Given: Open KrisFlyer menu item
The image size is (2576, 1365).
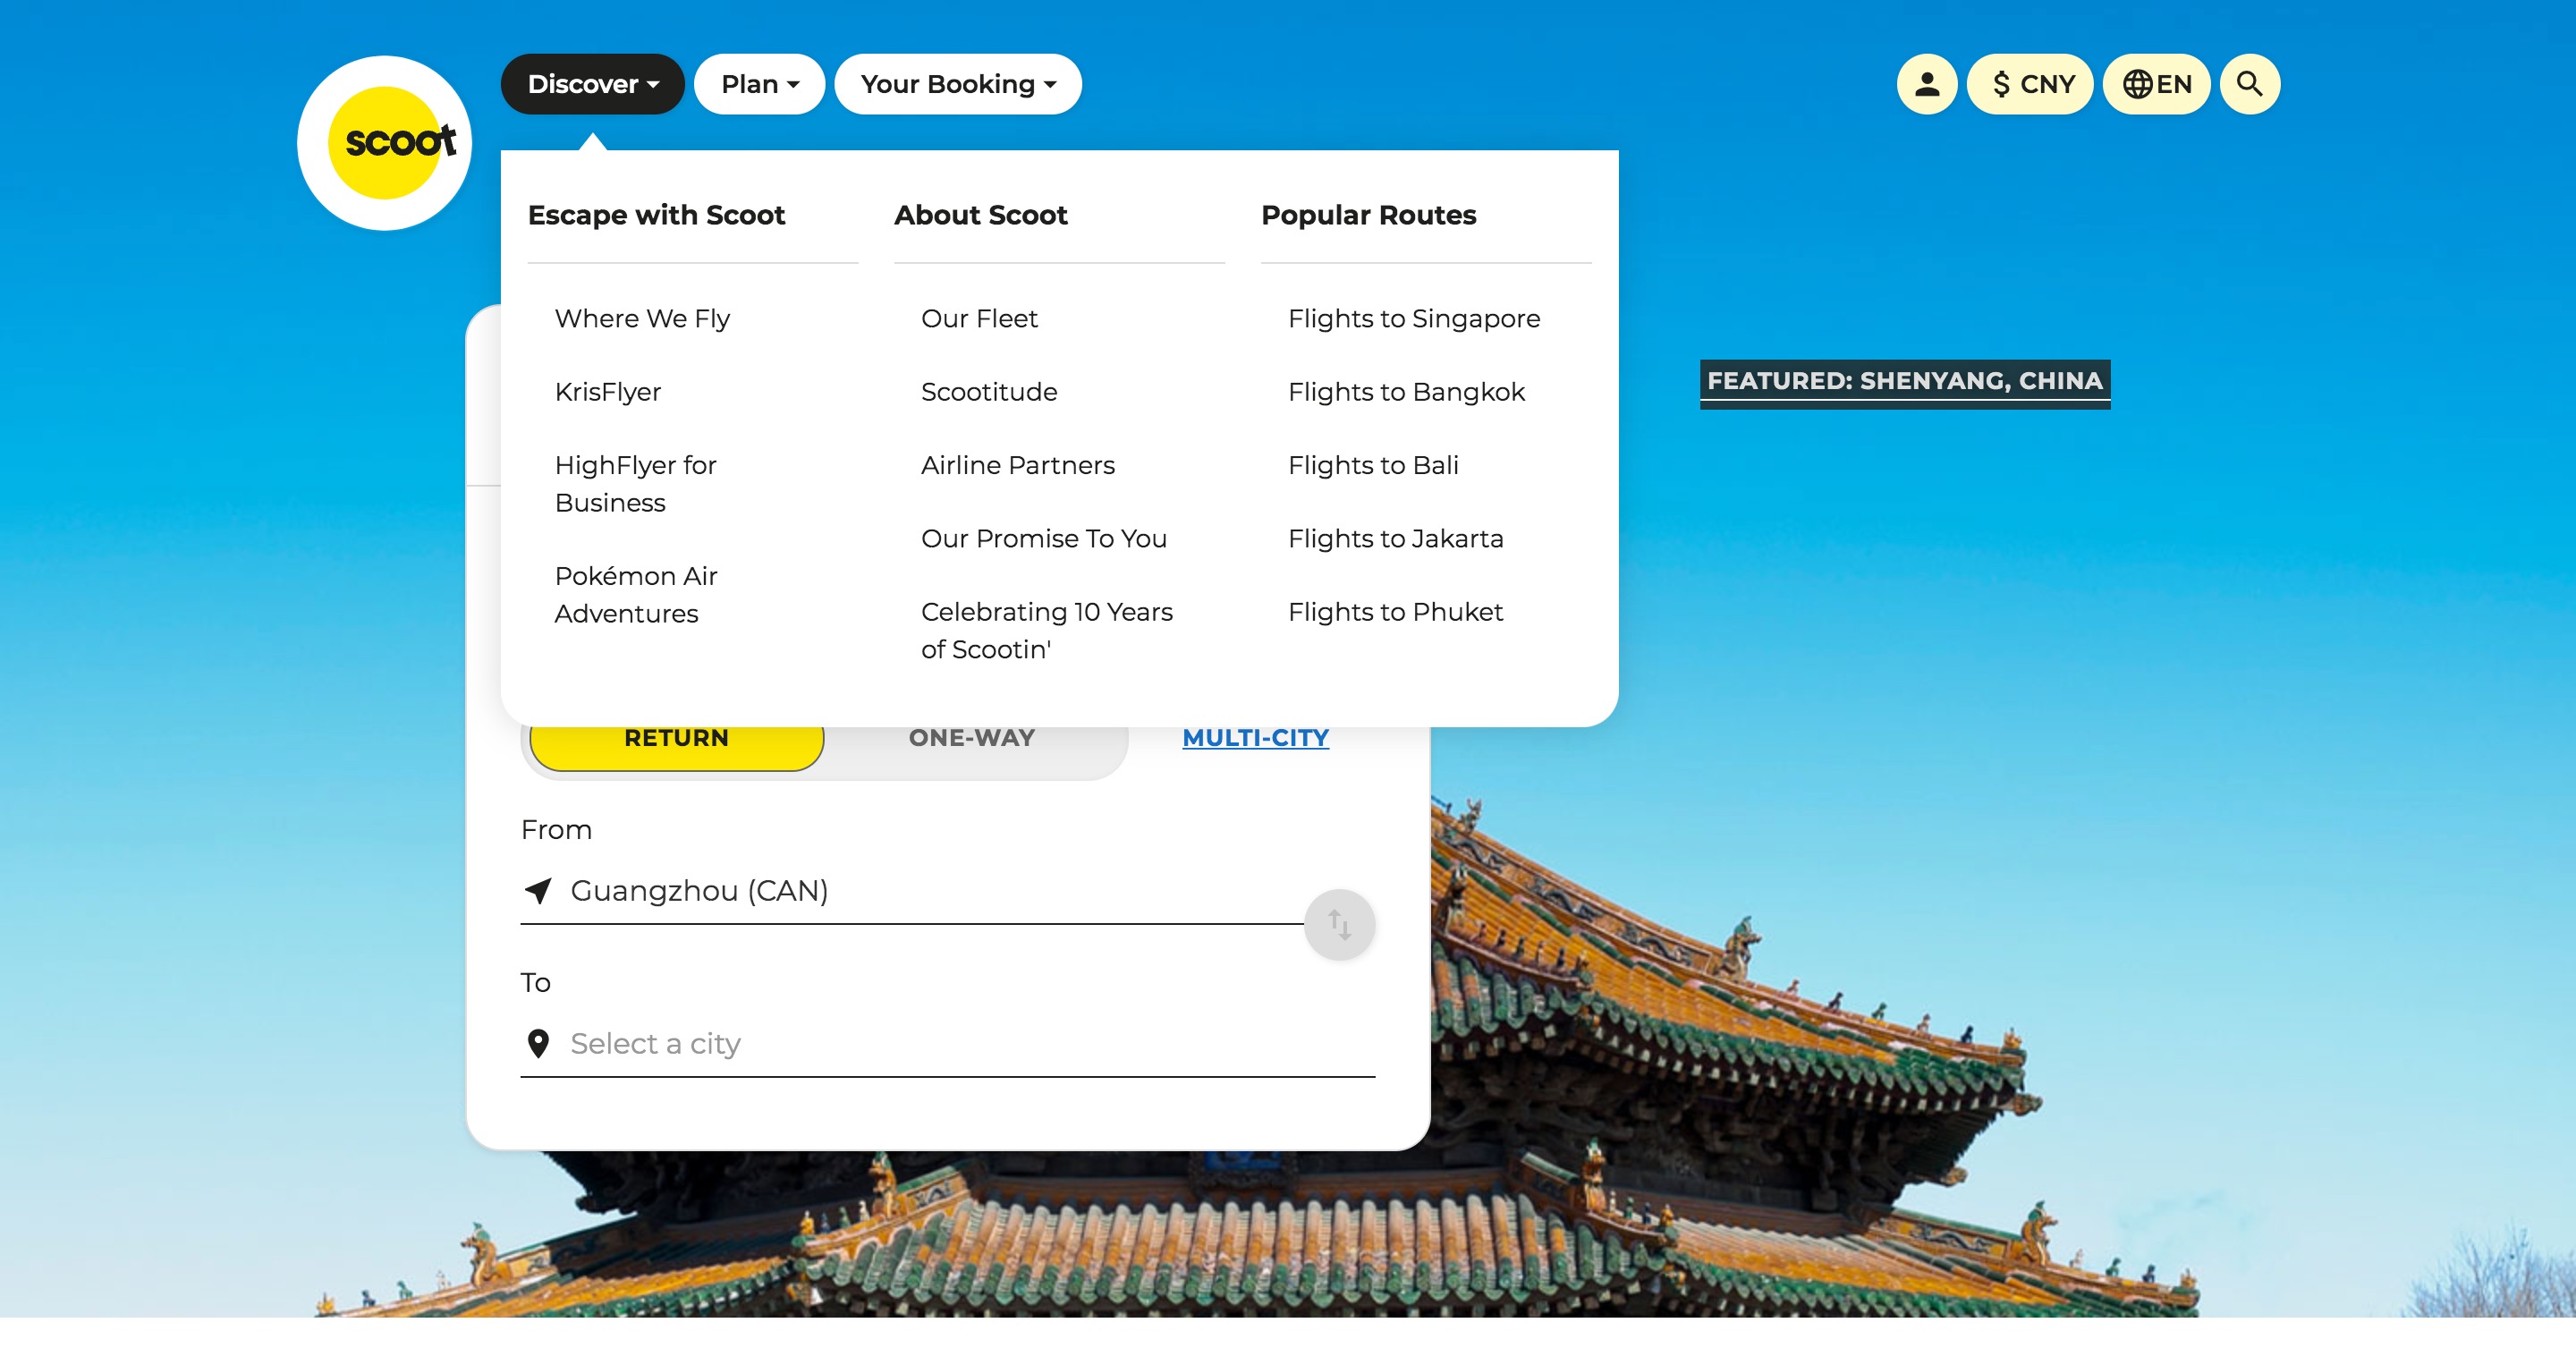Looking at the screenshot, I should [x=608, y=392].
